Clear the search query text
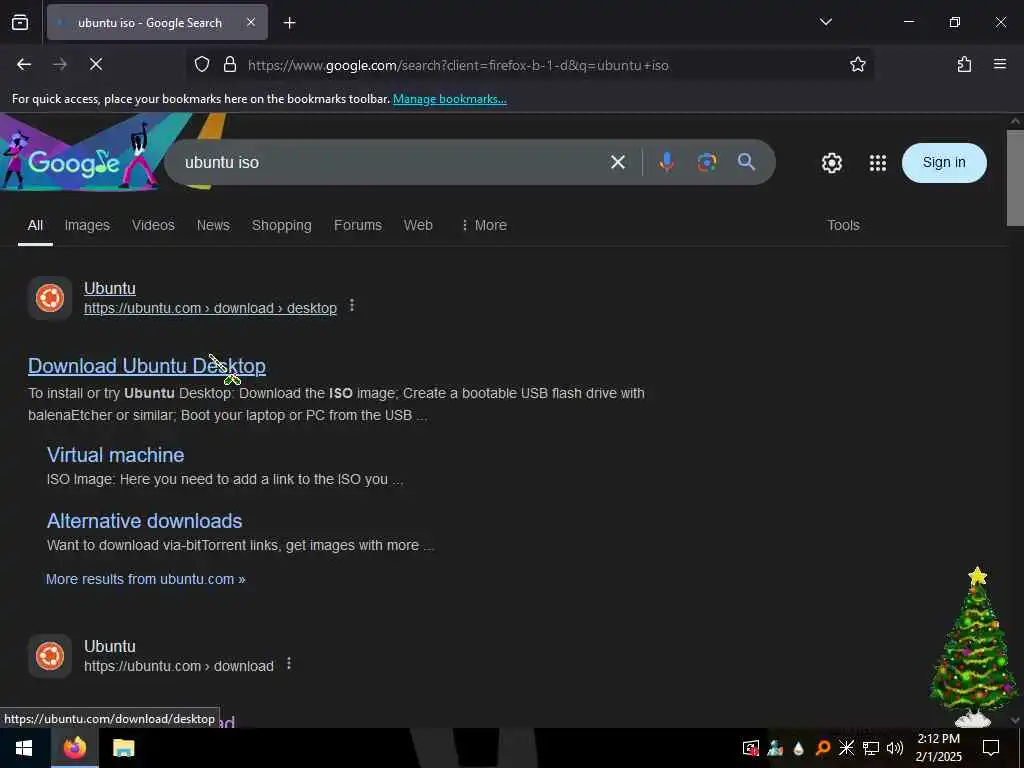The image size is (1024, 768). point(618,162)
